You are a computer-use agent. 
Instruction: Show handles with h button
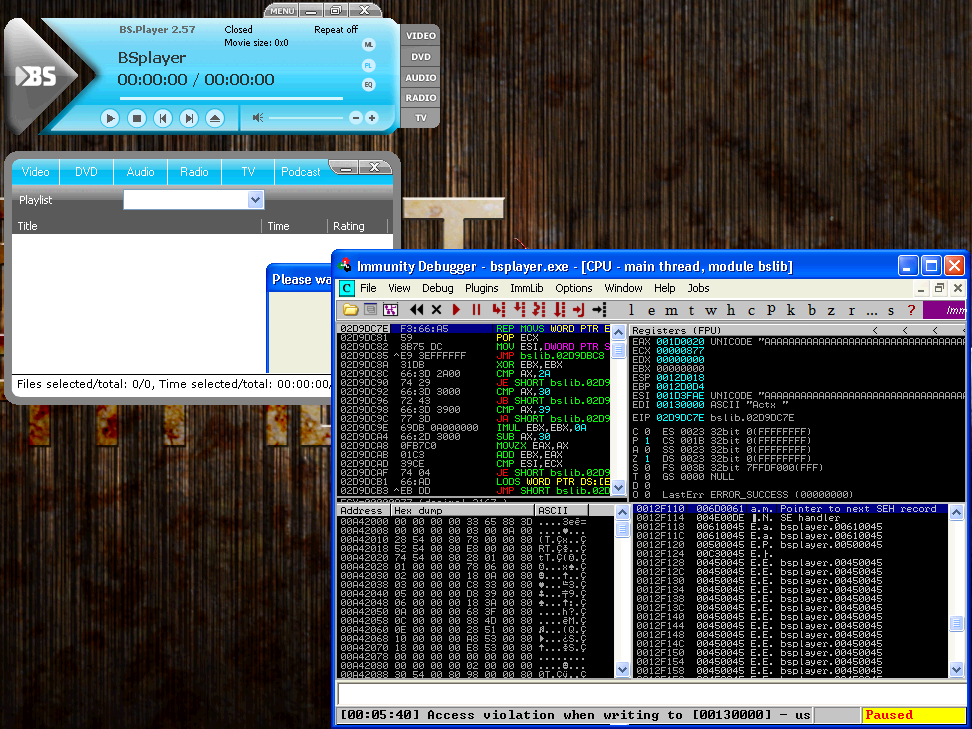point(731,310)
